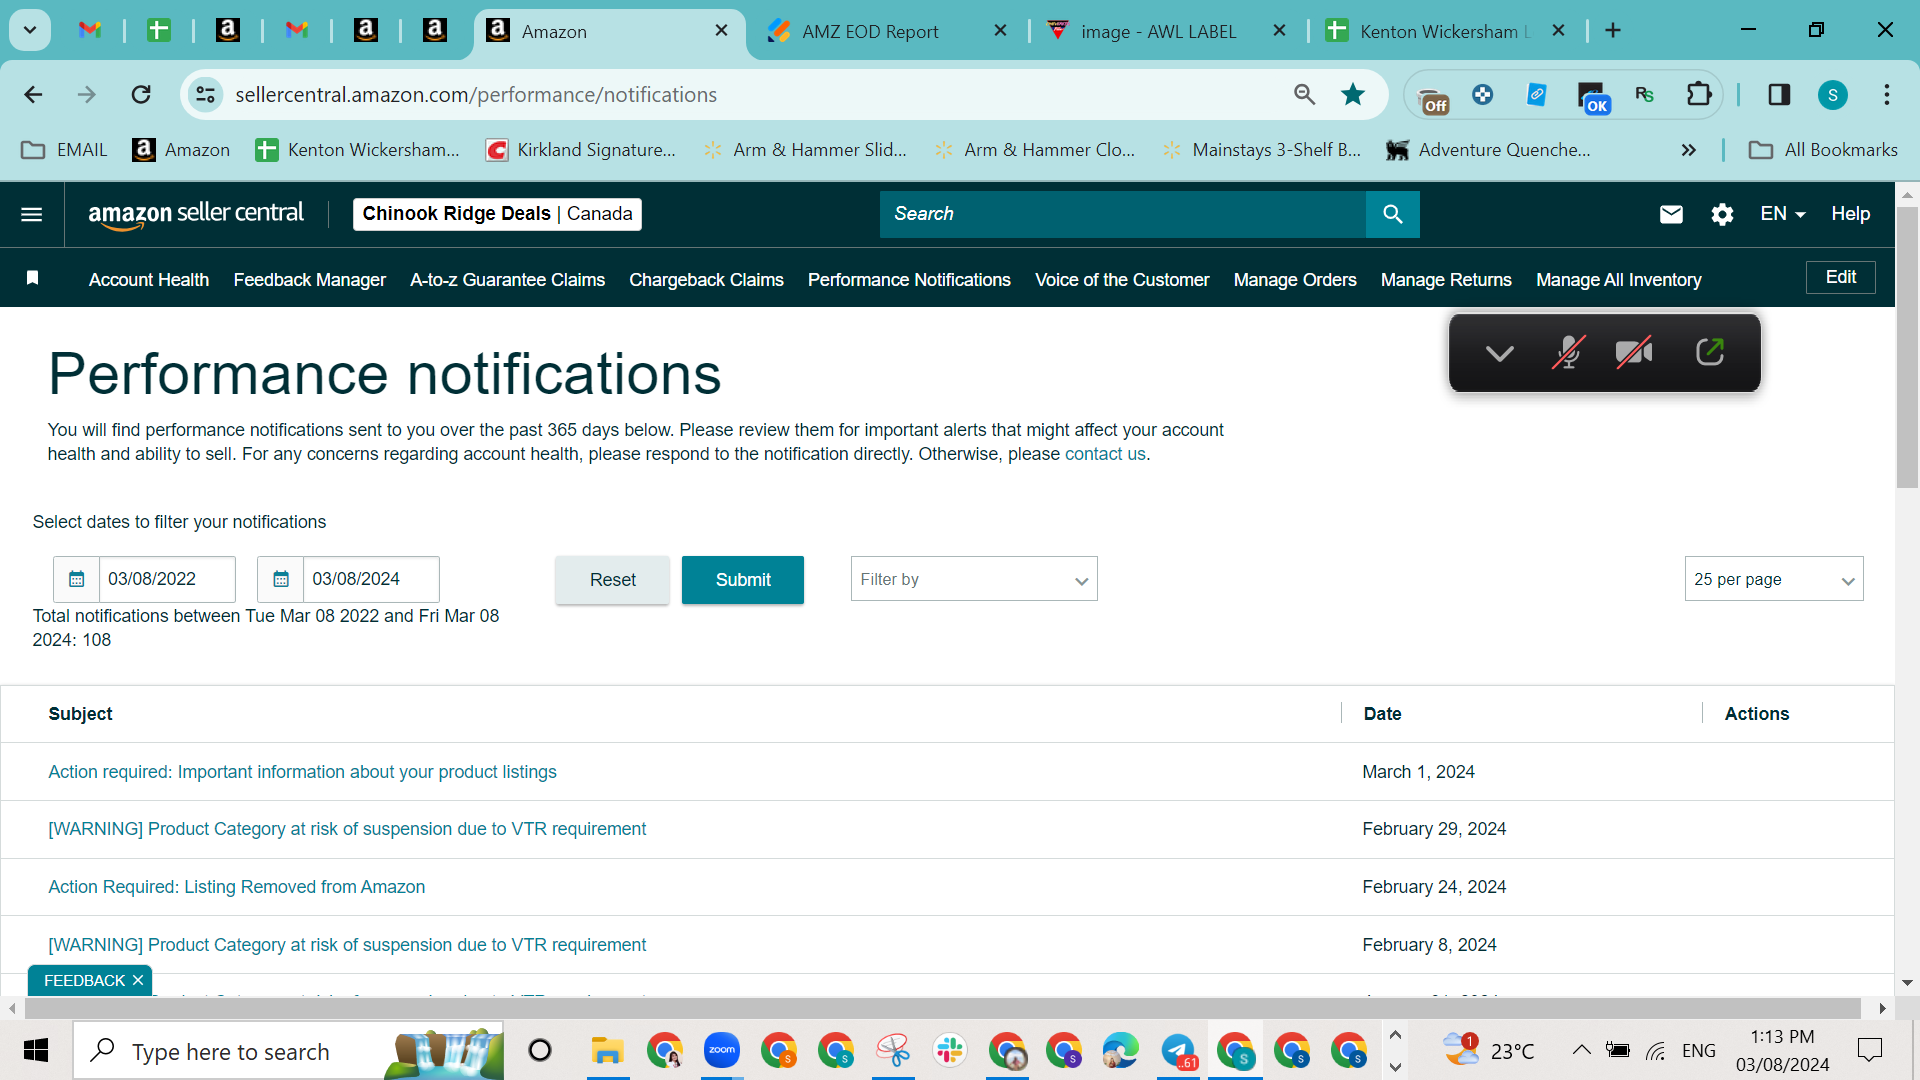
Task: Reload the current browser page
Action: (141, 95)
